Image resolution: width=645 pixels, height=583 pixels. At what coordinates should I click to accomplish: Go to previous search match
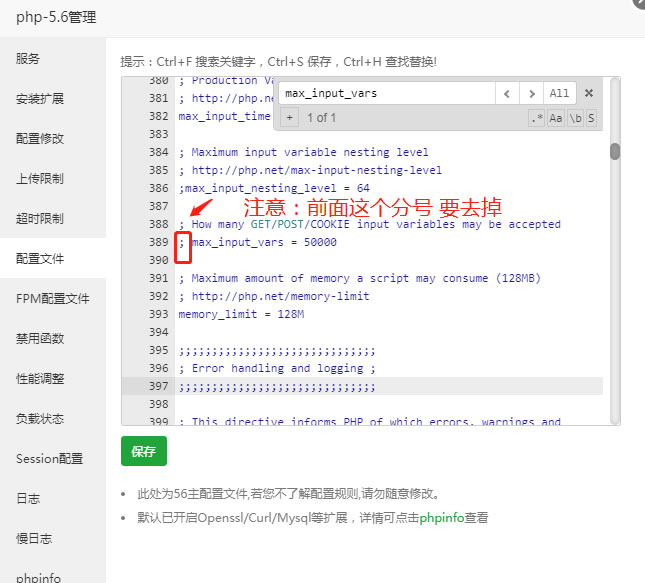507,93
